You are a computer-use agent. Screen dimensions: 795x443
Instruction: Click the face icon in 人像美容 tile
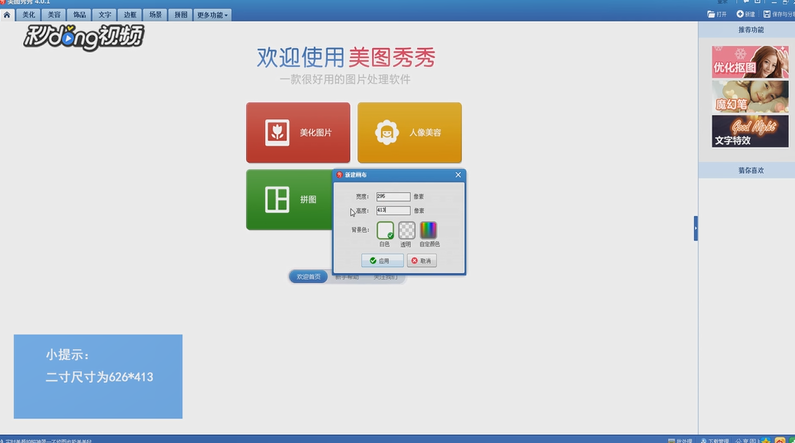pos(387,133)
